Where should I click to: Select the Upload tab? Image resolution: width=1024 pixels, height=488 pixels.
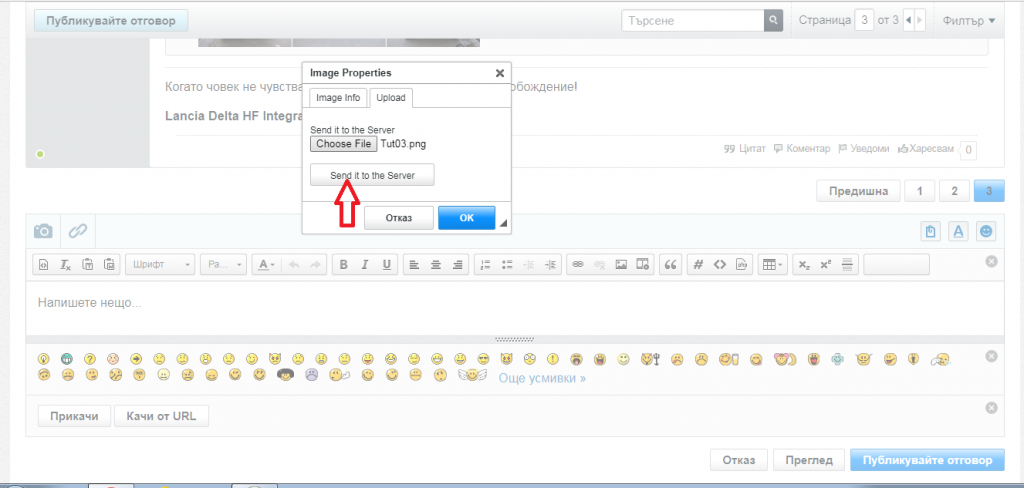391,97
